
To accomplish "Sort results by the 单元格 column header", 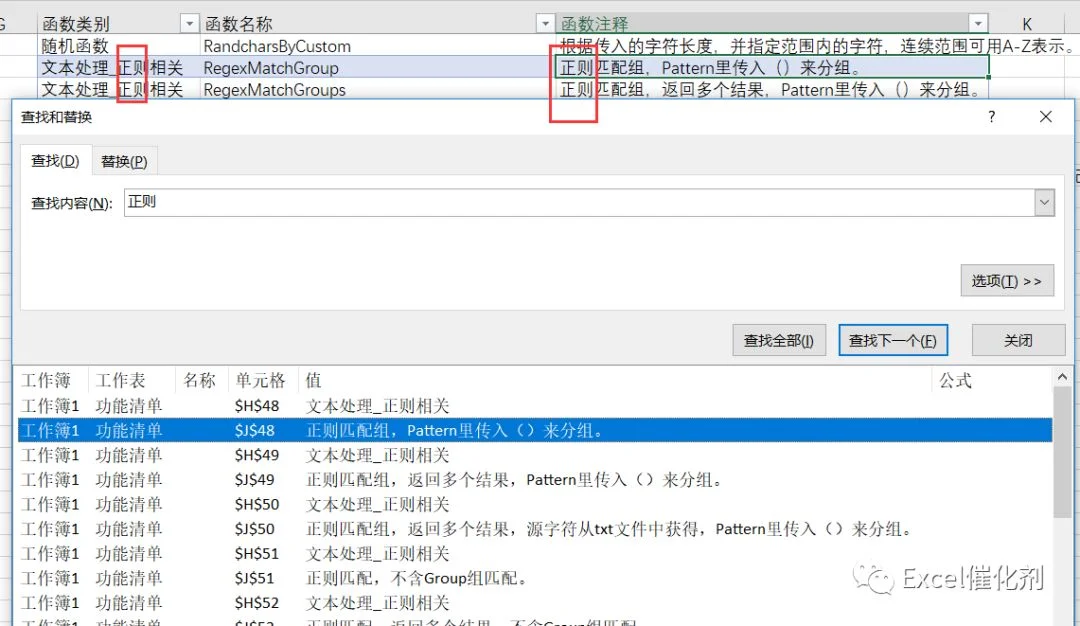I will [264, 380].
